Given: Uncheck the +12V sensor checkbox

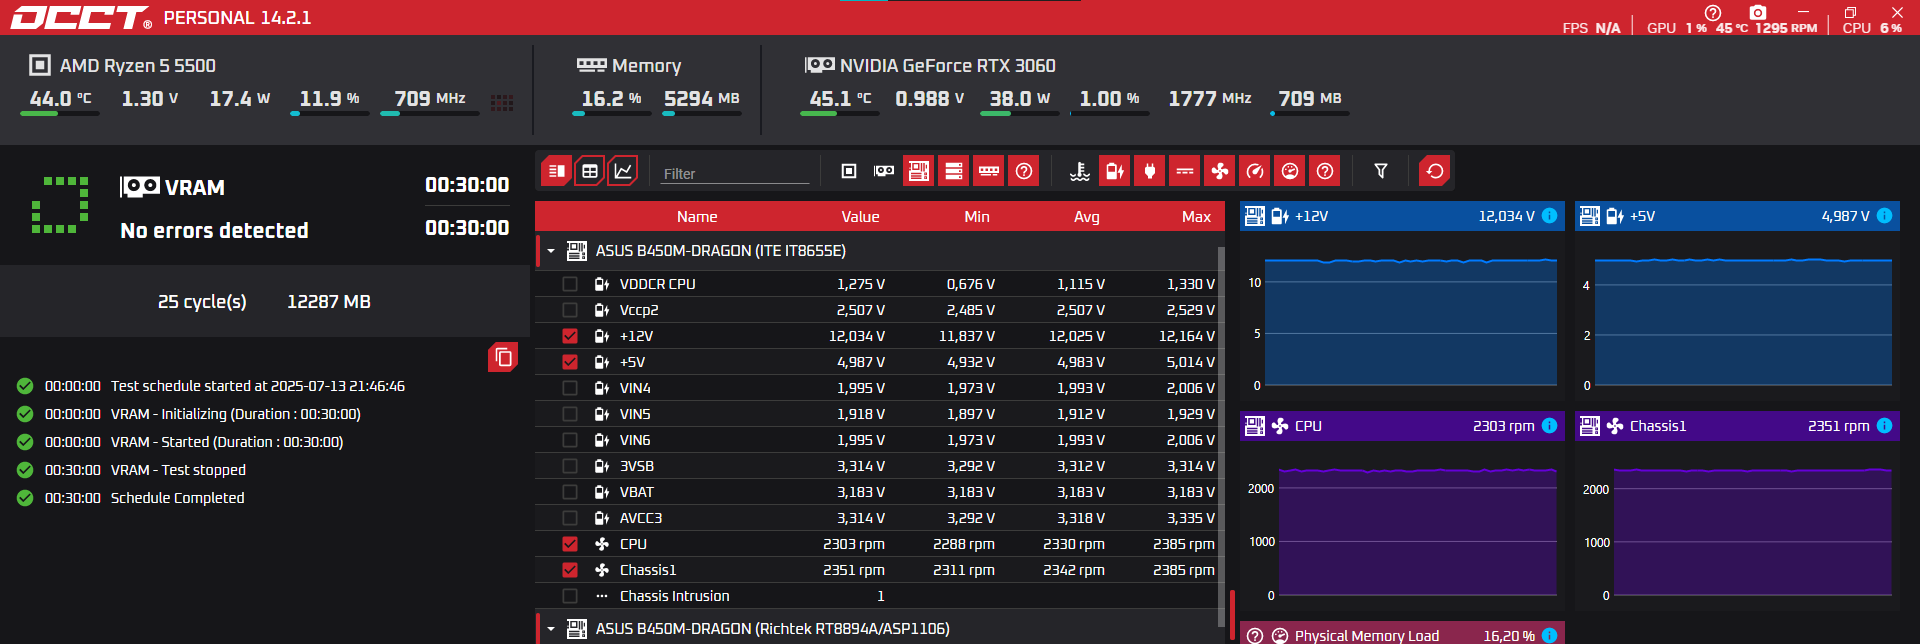Looking at the screenshot, I should point(570,336).
